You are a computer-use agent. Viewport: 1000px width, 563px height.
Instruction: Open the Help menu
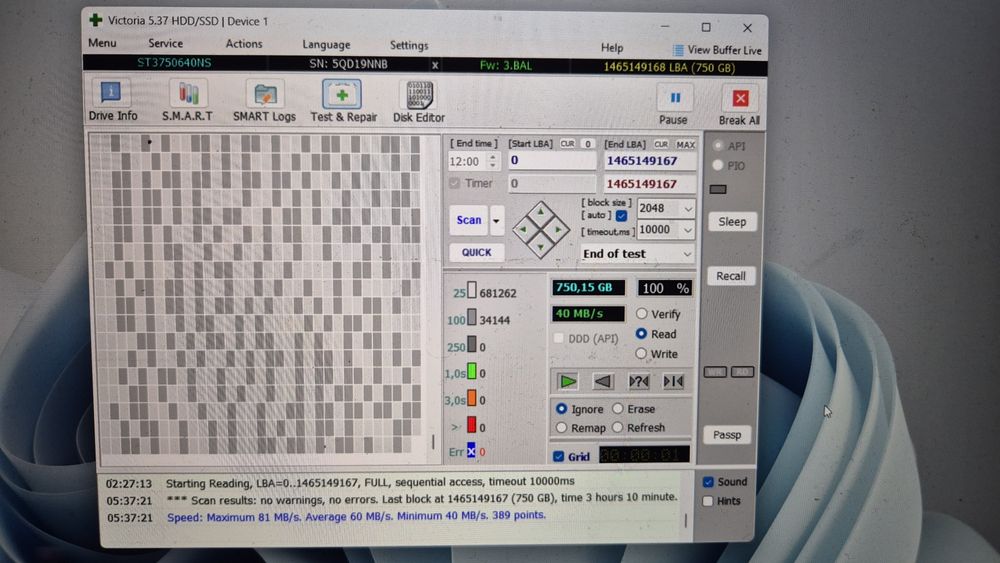pos(612,48)
